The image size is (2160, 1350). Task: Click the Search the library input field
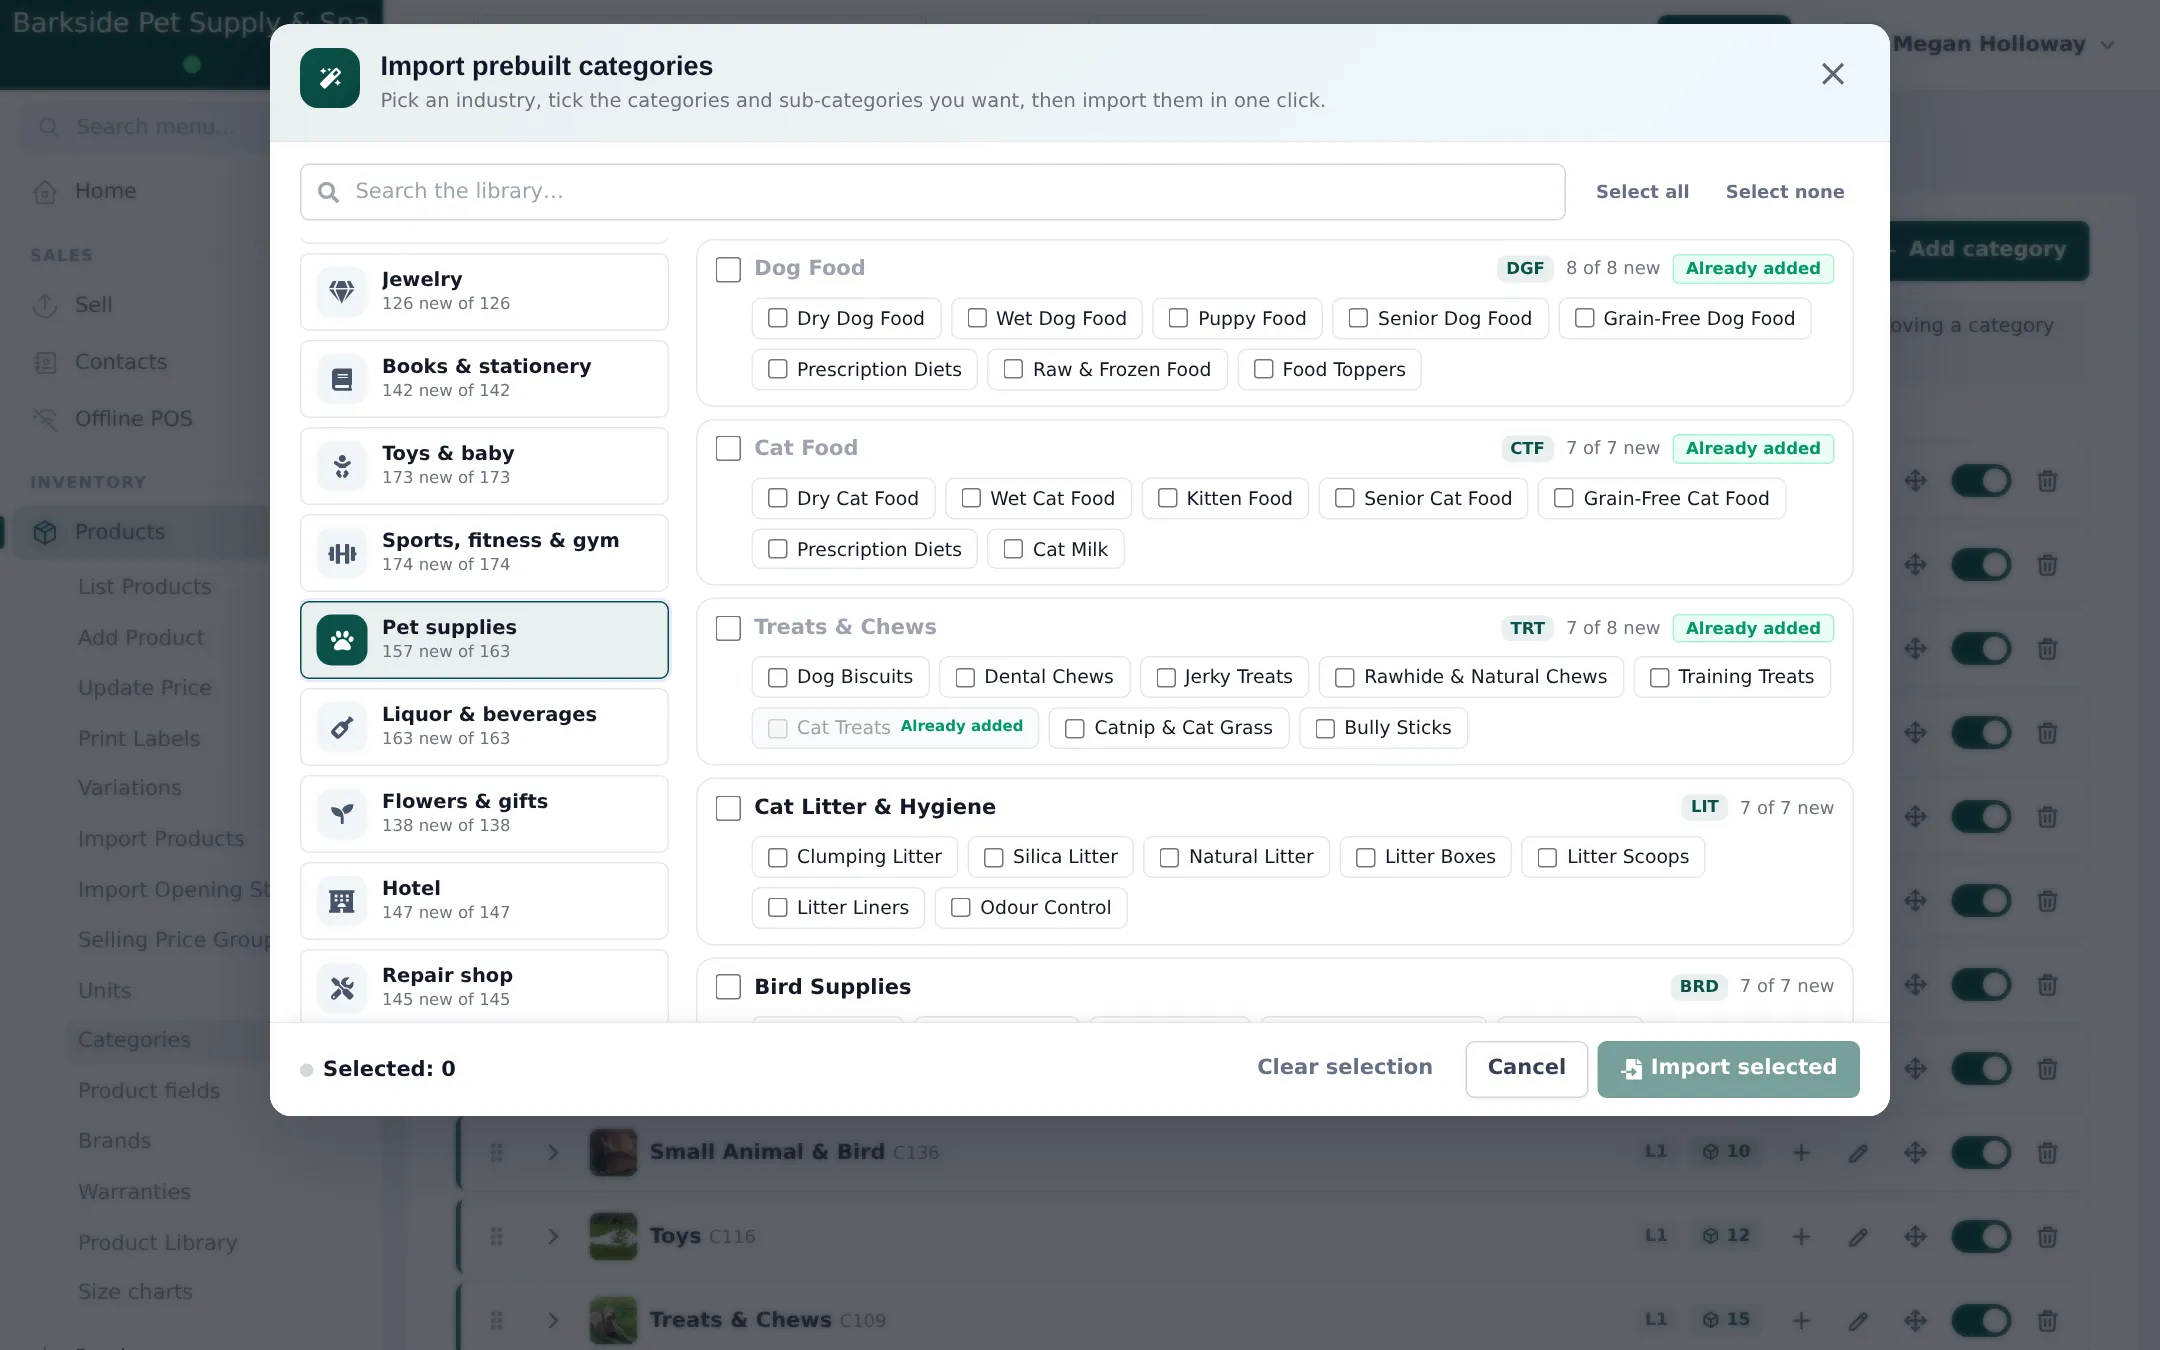click(932, 192)
